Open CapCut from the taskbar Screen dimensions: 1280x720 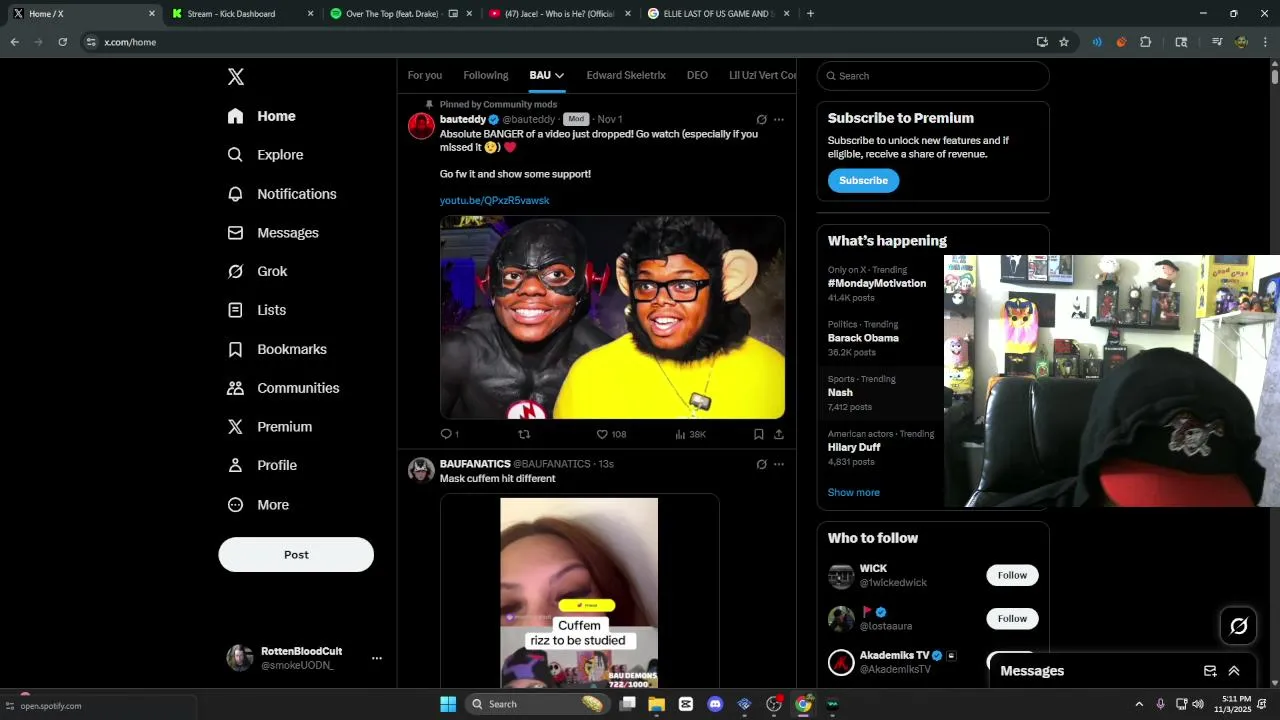coord(686,704)
